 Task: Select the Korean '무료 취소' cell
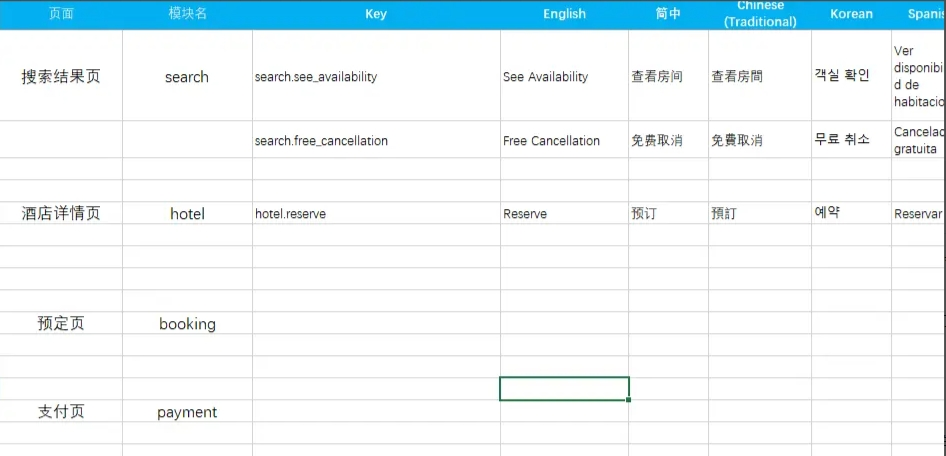(x=851, y=140)
